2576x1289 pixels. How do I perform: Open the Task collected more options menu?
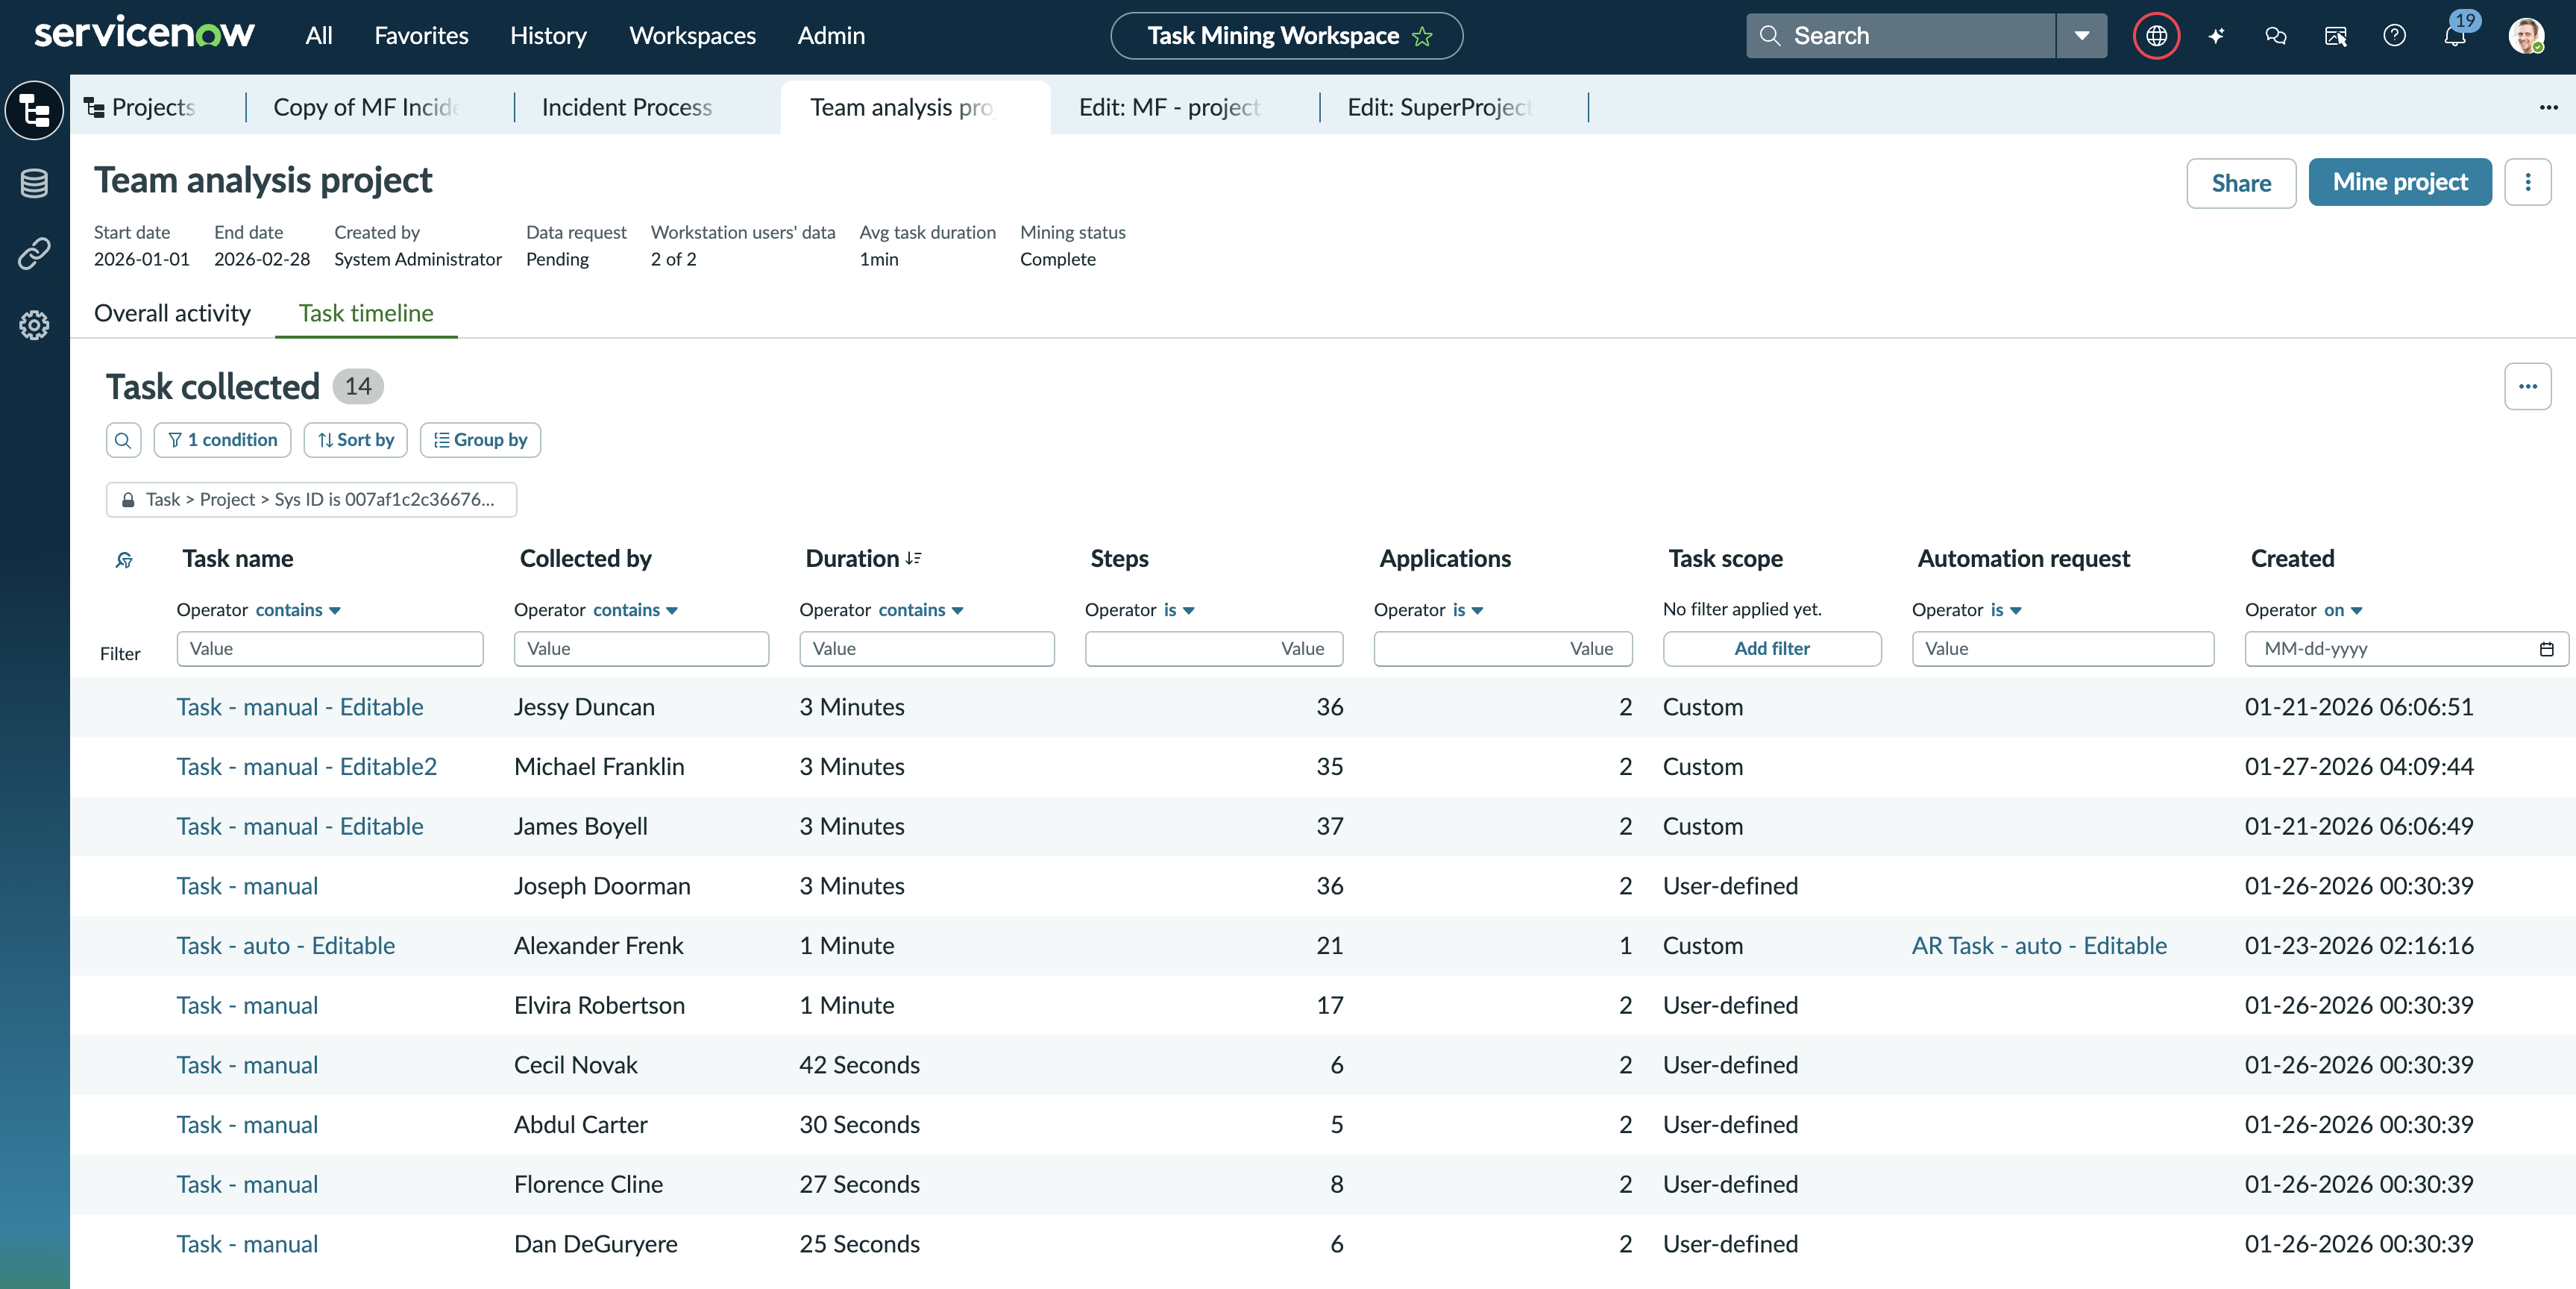(2528, 386)
